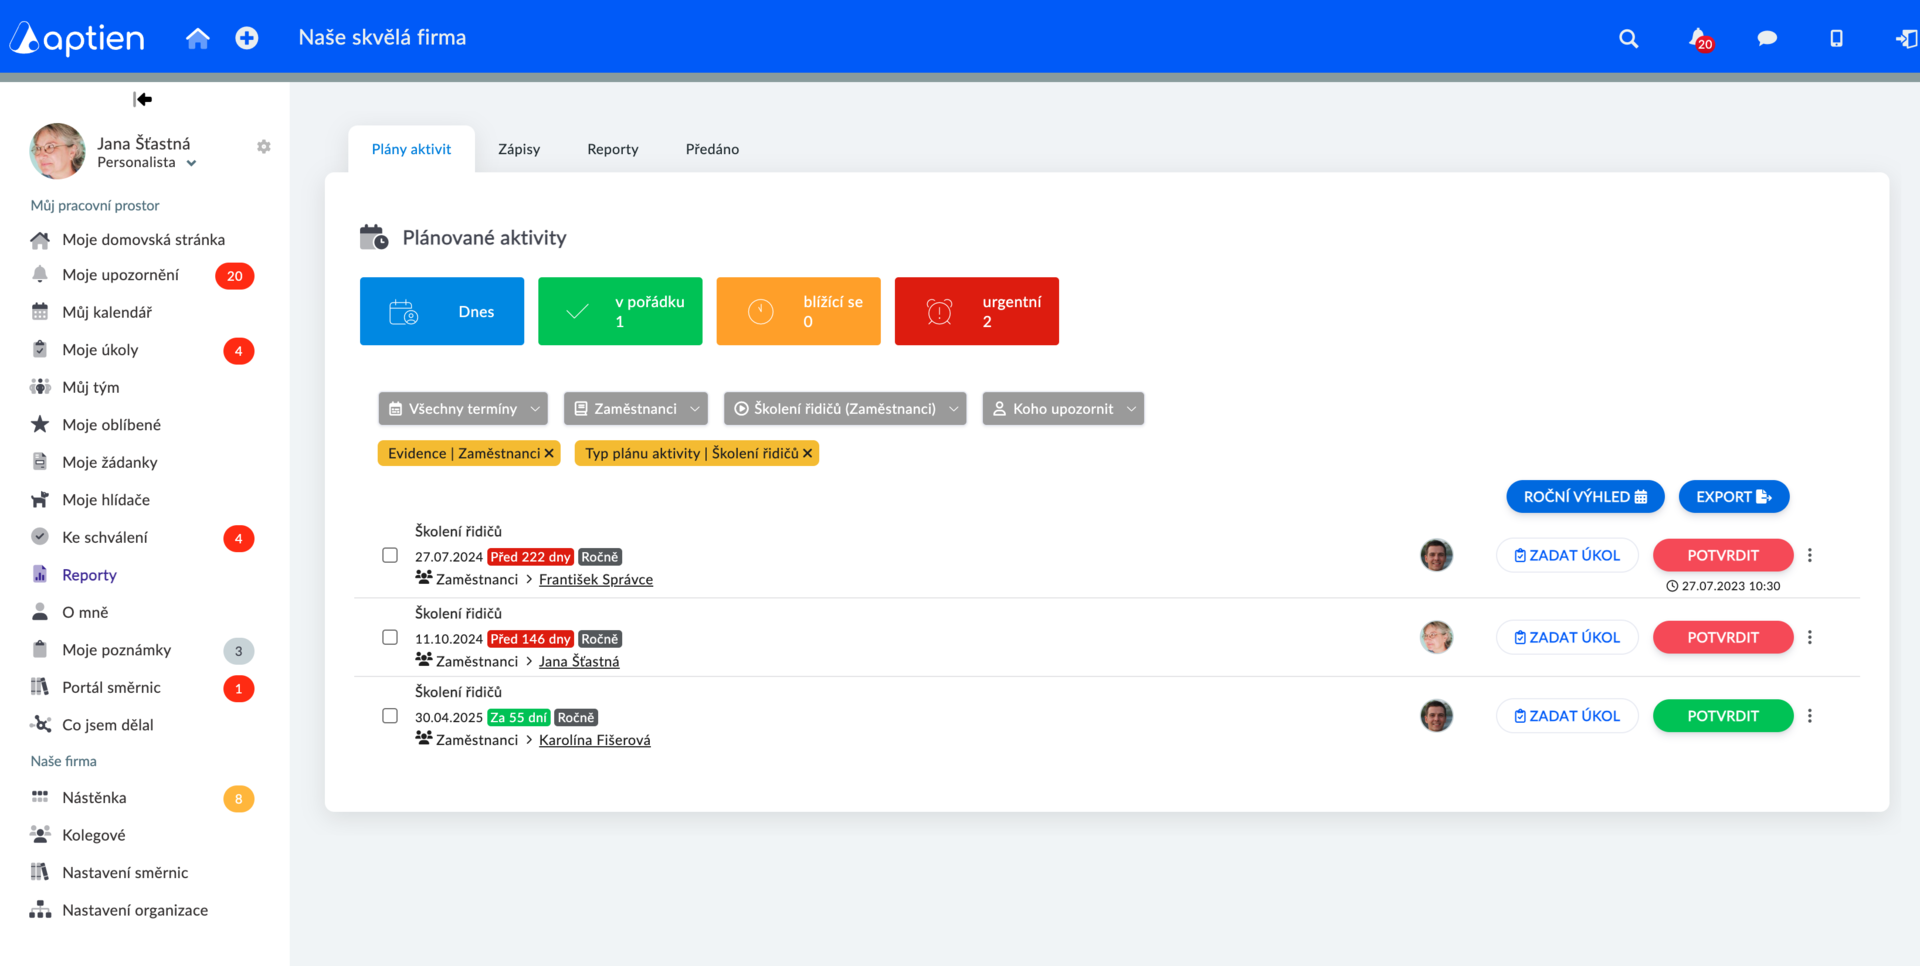
Task: Open the search magnifier in top bar
Action: coord(1628,38)
